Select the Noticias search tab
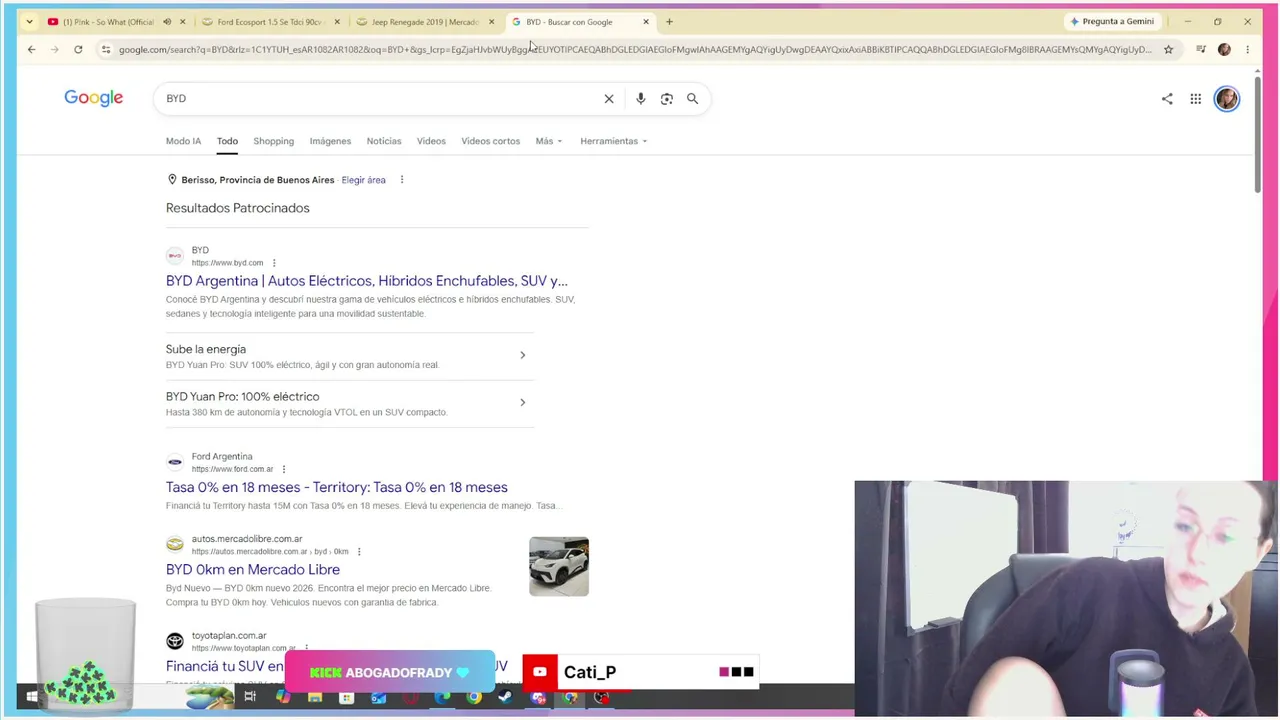 (x=384, y=141)
